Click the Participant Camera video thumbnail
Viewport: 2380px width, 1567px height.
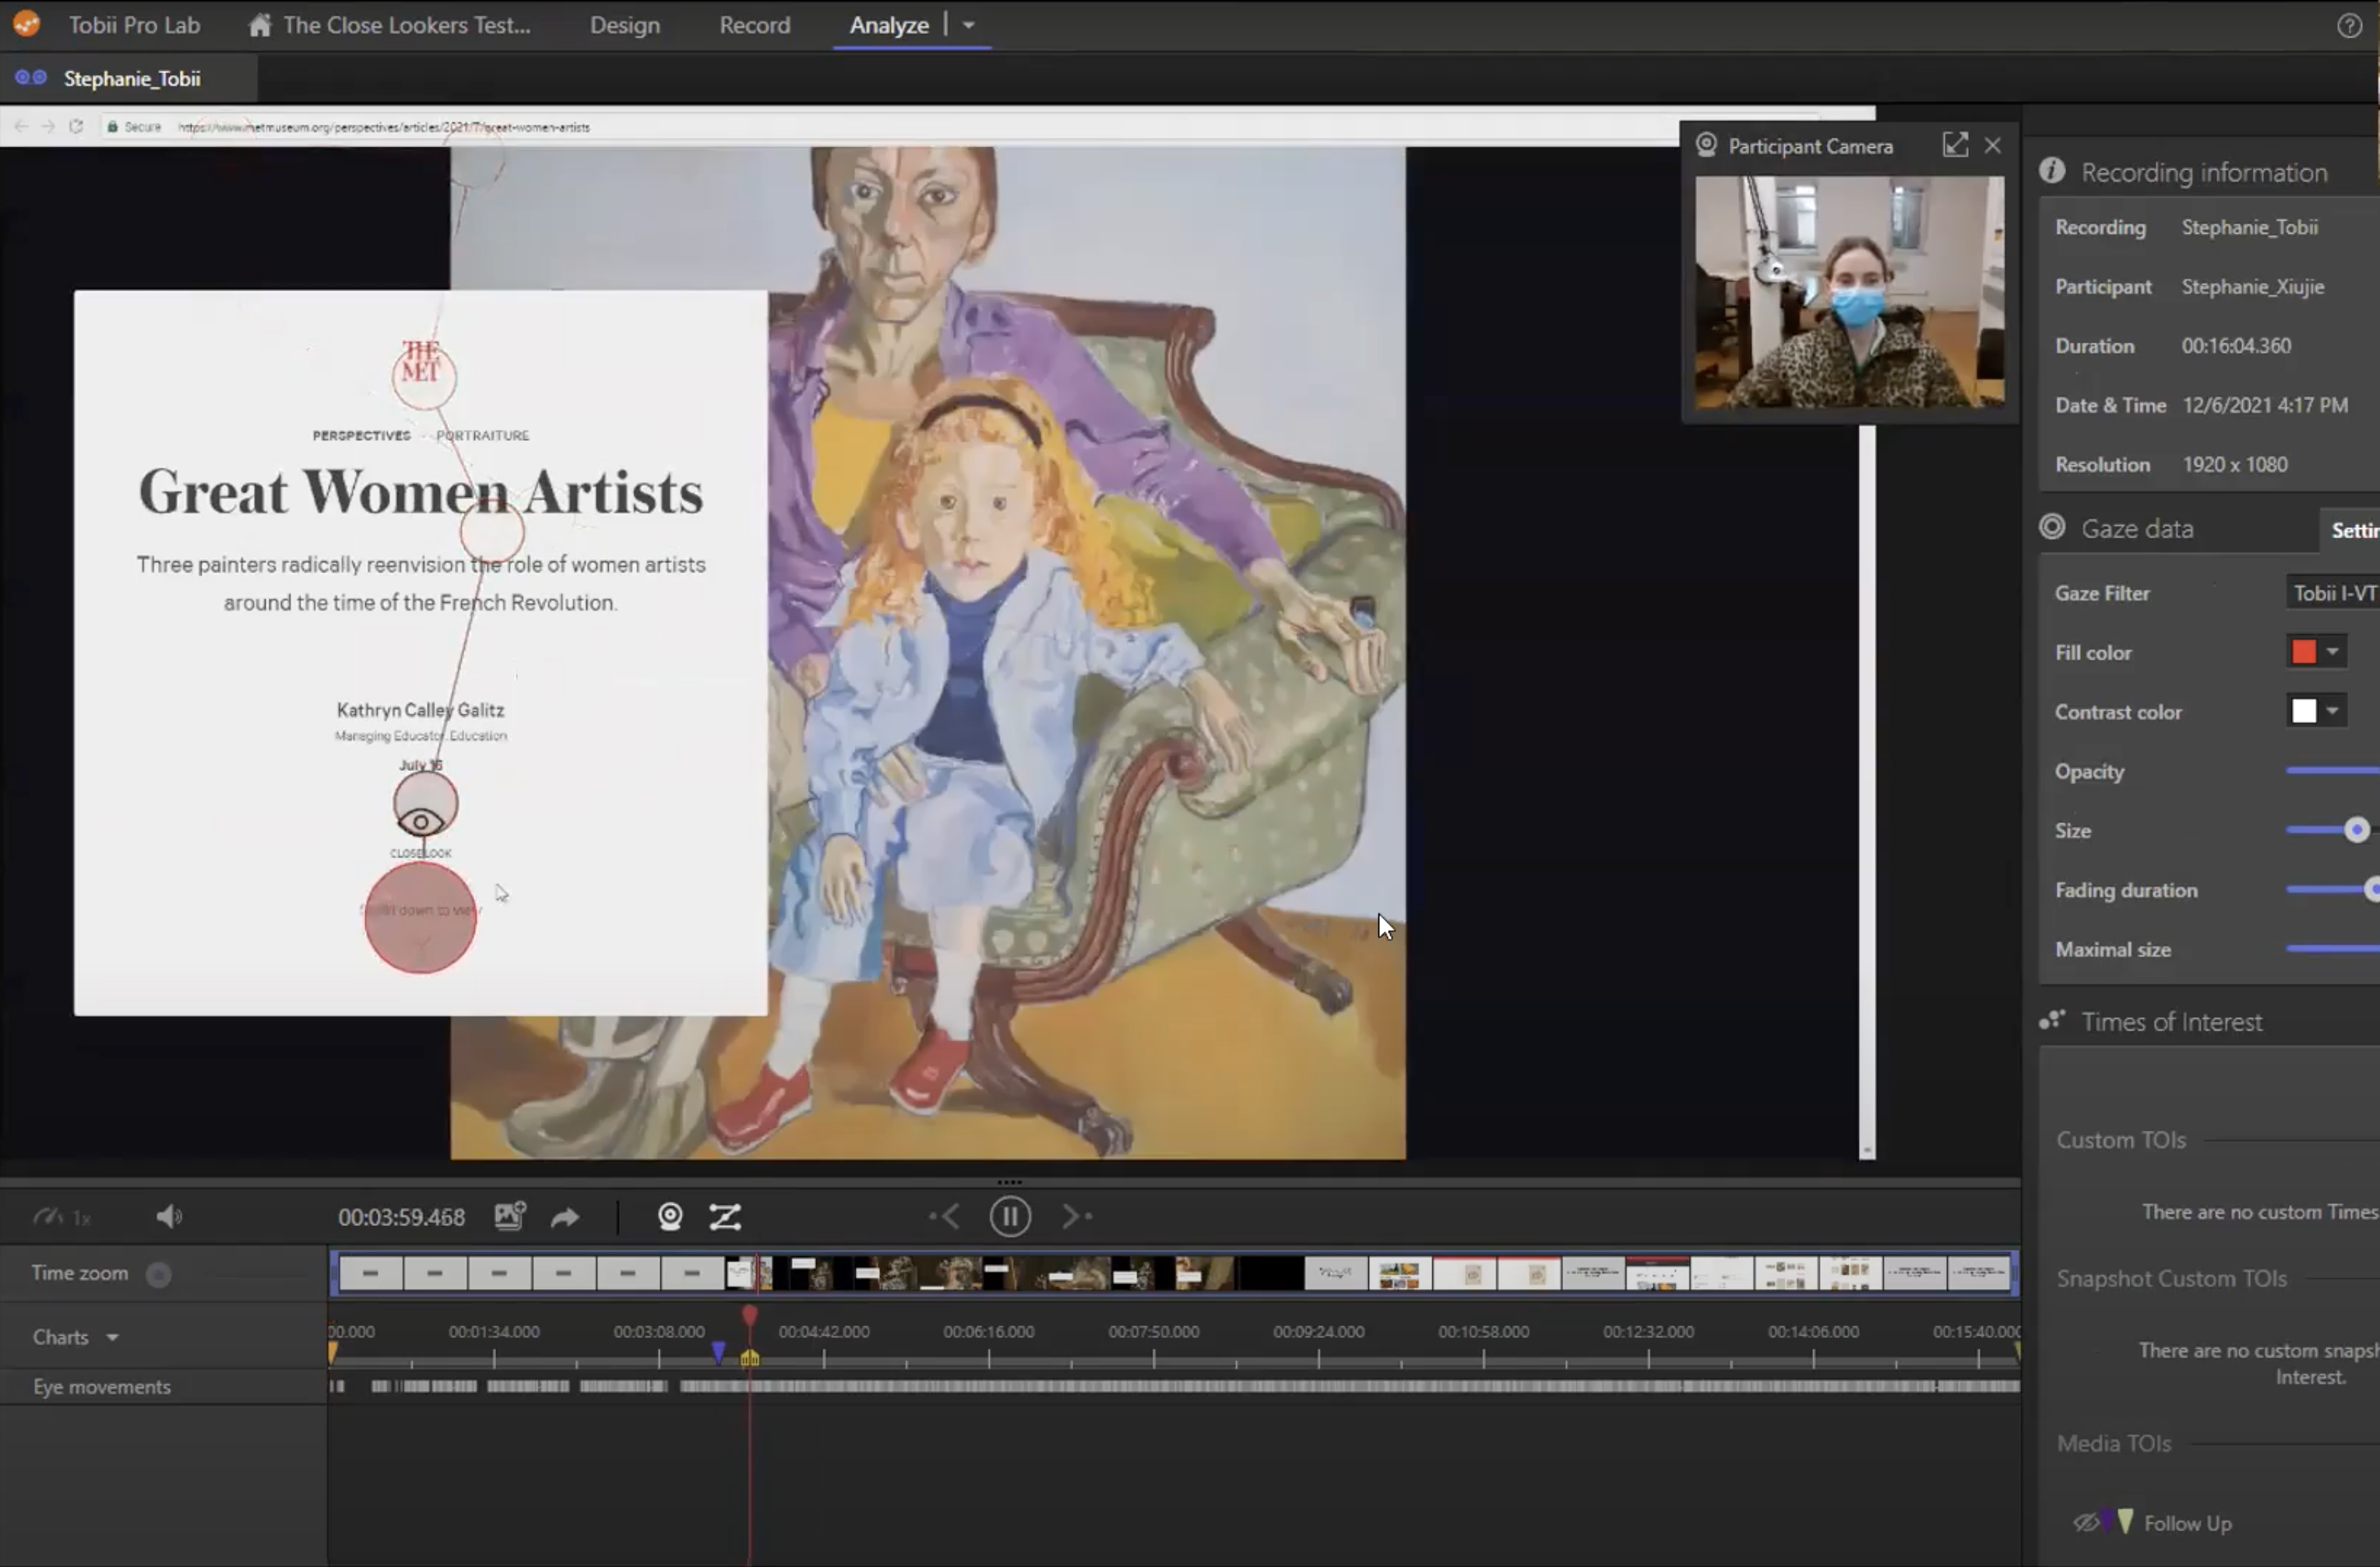[x=1849, y=292]
